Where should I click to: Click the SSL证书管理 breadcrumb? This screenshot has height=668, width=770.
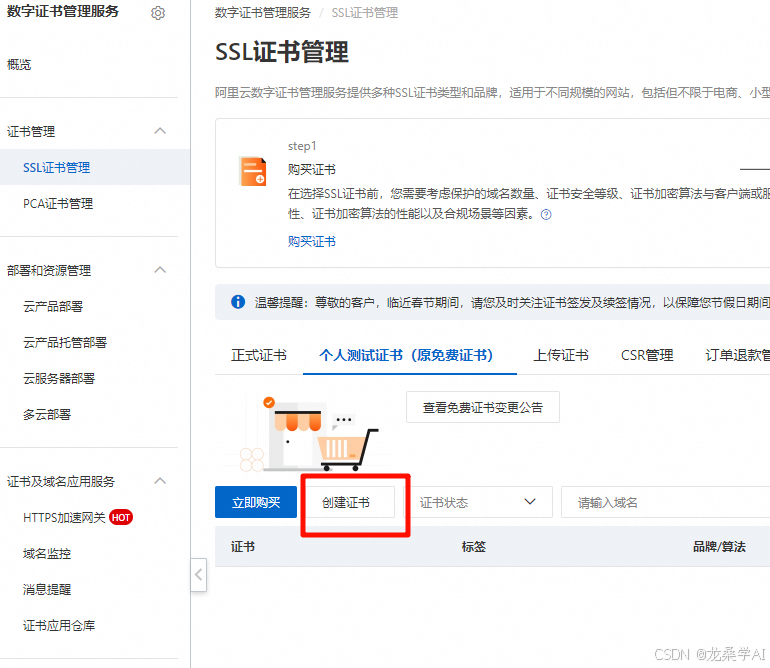tap(365, 13)
